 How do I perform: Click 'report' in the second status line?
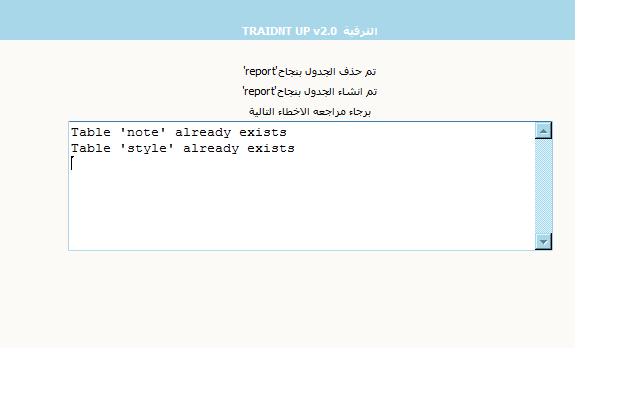259,91
